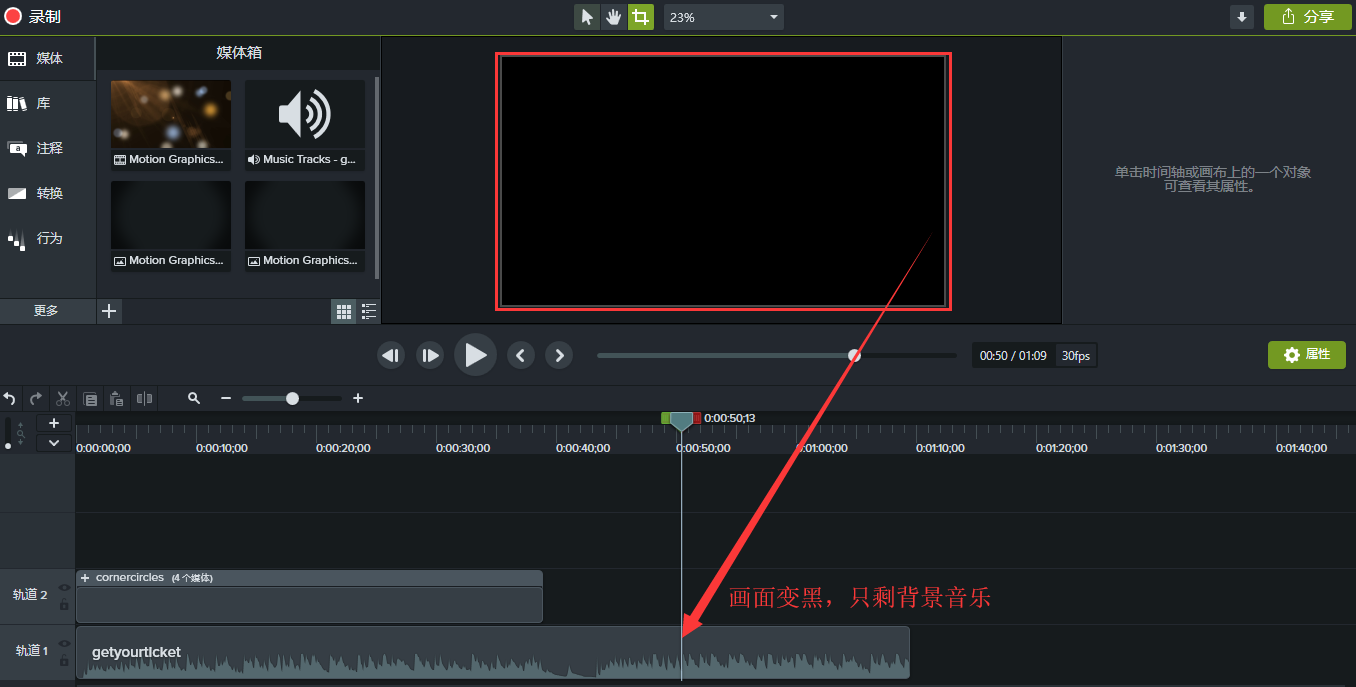Viewport: 1356px width, 687px height.
Task: Click the split clip icon
Action: point(145,398)
